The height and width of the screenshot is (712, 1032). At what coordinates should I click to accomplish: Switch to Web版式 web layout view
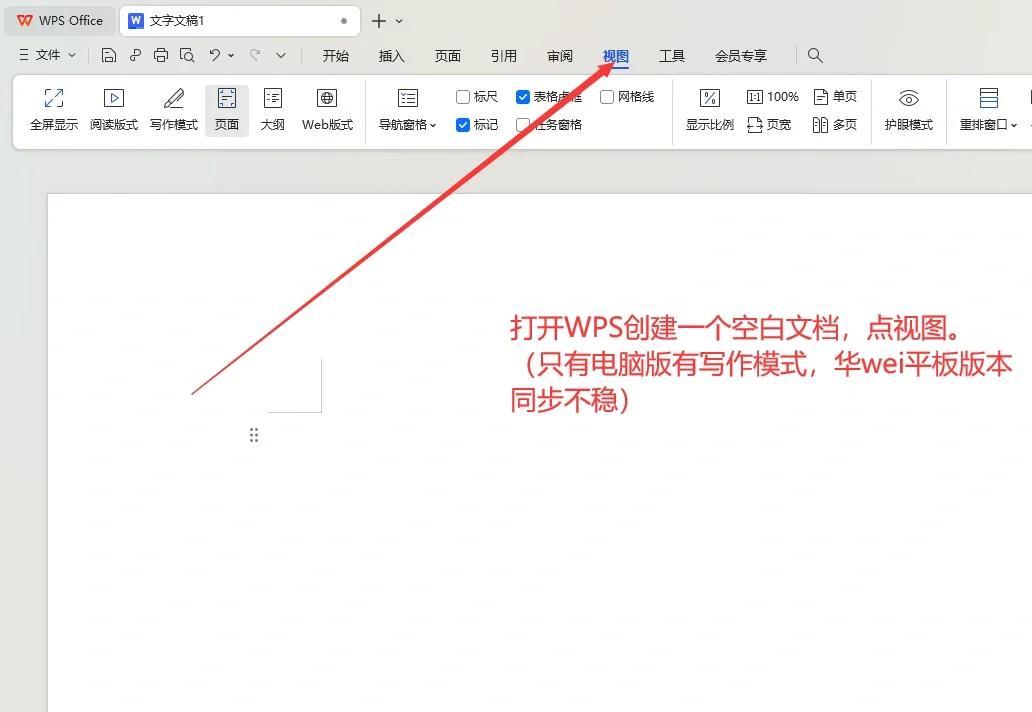327,108
